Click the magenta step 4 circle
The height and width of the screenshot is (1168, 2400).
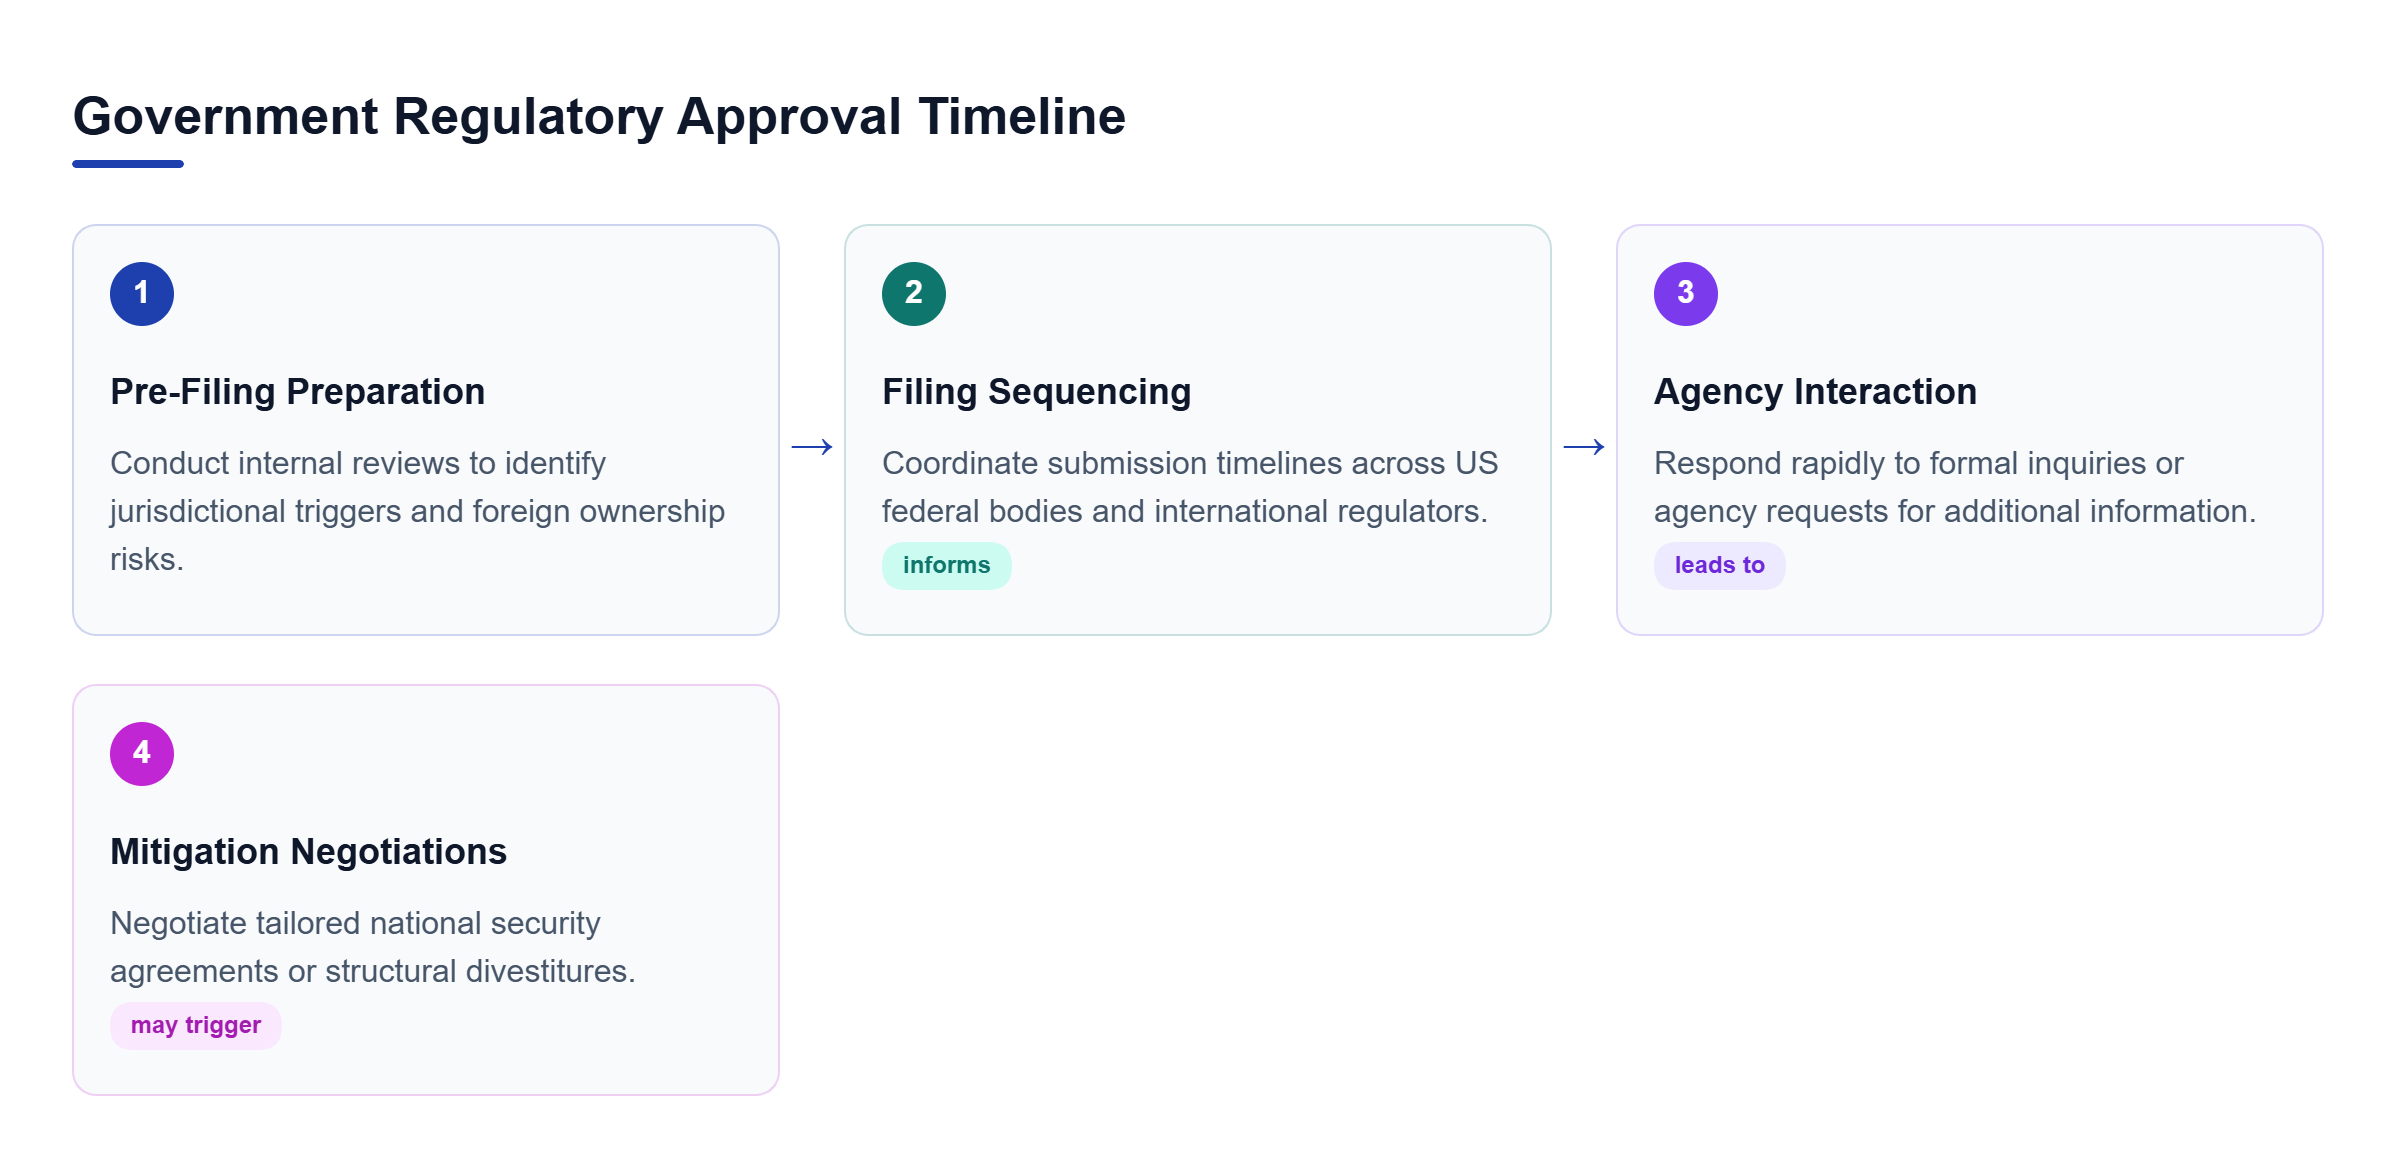(x=142, y=754)
